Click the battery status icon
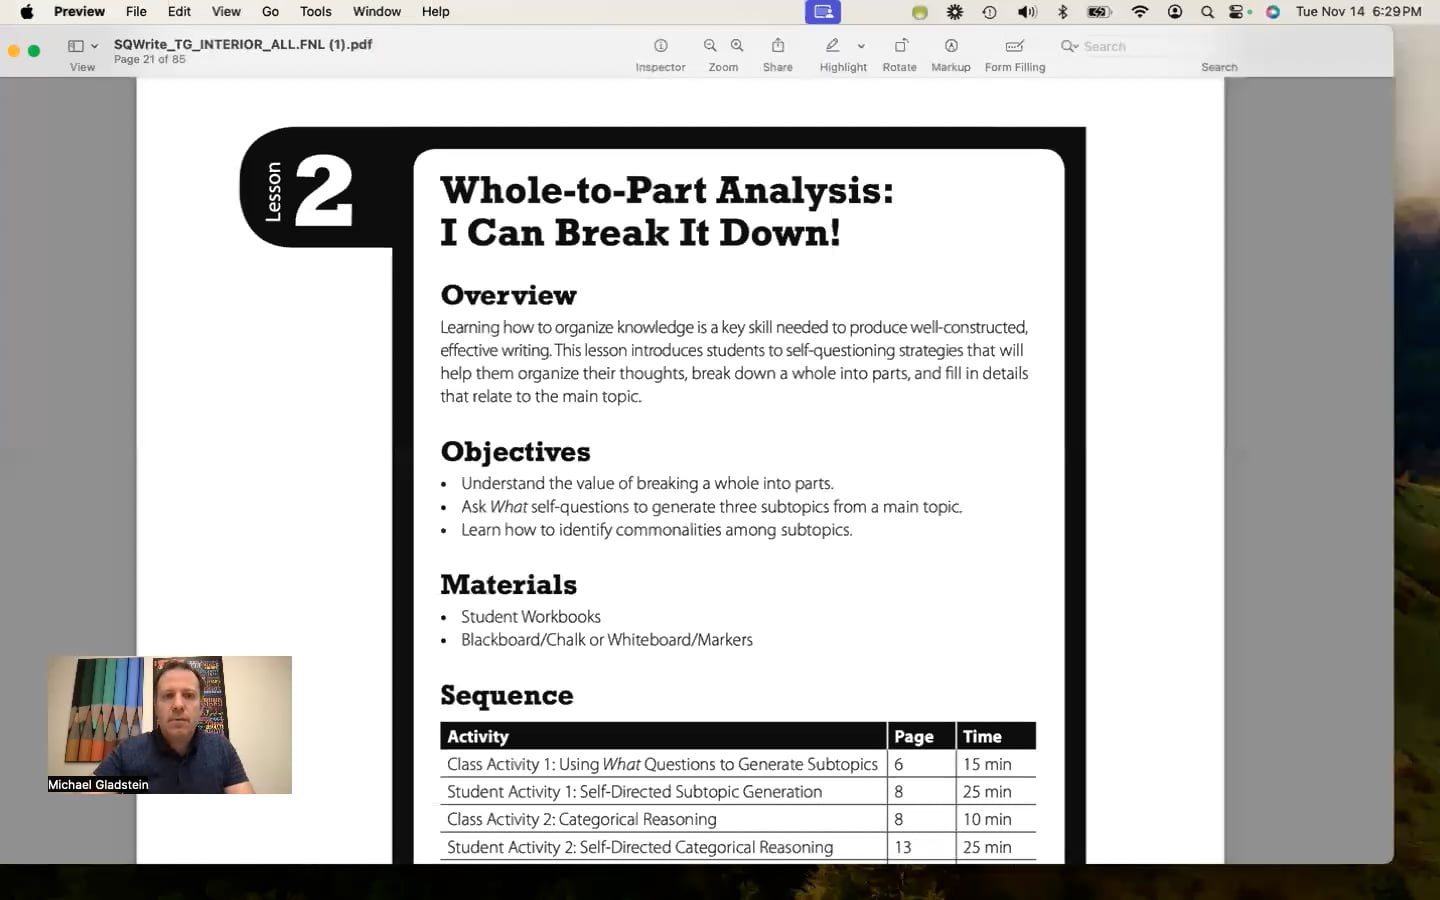1440x900 pixels. coord(1097,12)
